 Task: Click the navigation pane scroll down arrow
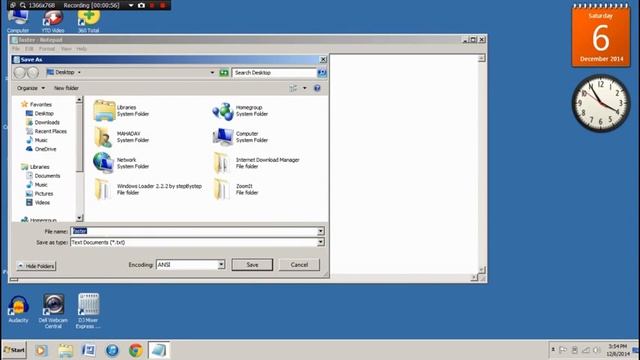79,218
